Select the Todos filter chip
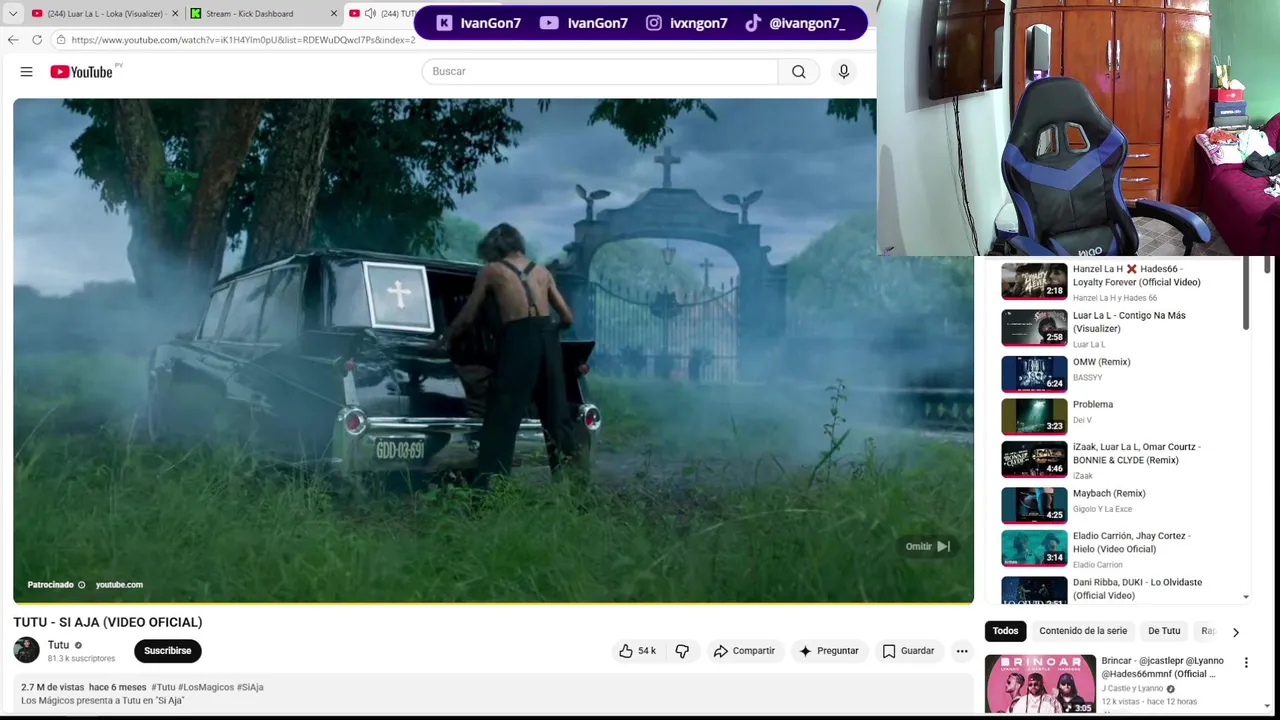 click(1005, 631)
